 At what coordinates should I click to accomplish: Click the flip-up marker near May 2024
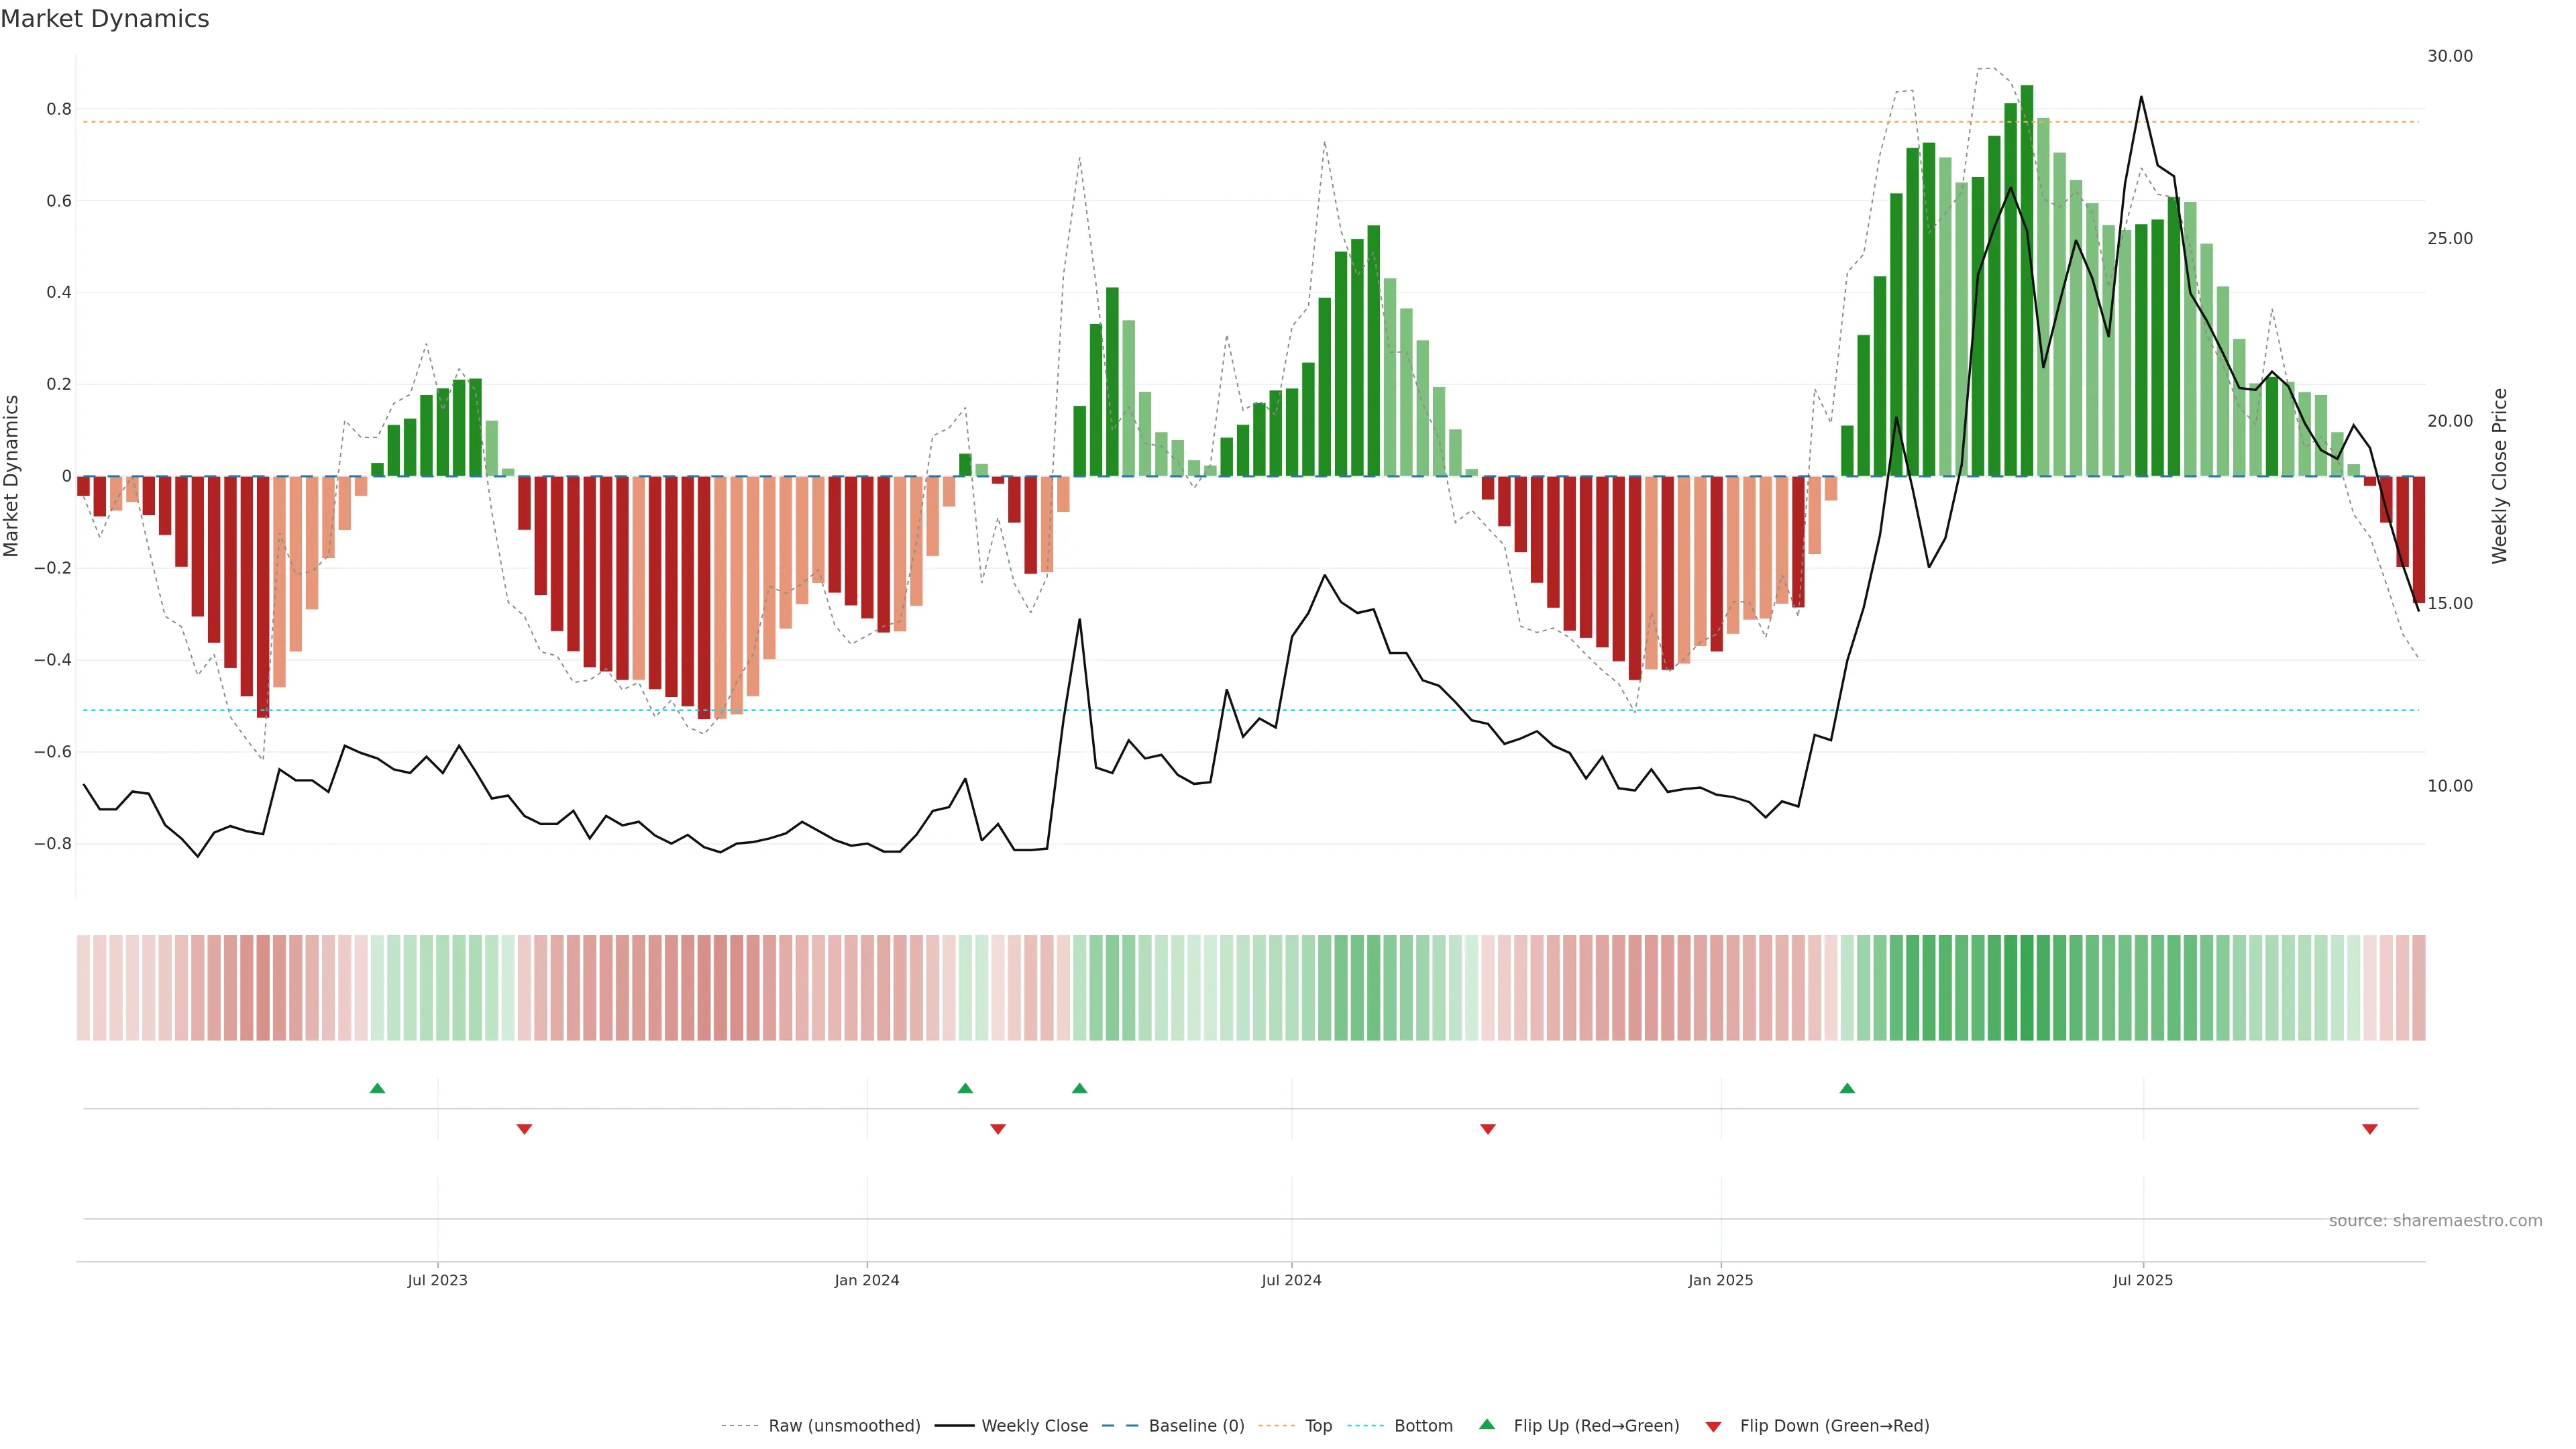pyautogui.click(x=1079, y=1088)
